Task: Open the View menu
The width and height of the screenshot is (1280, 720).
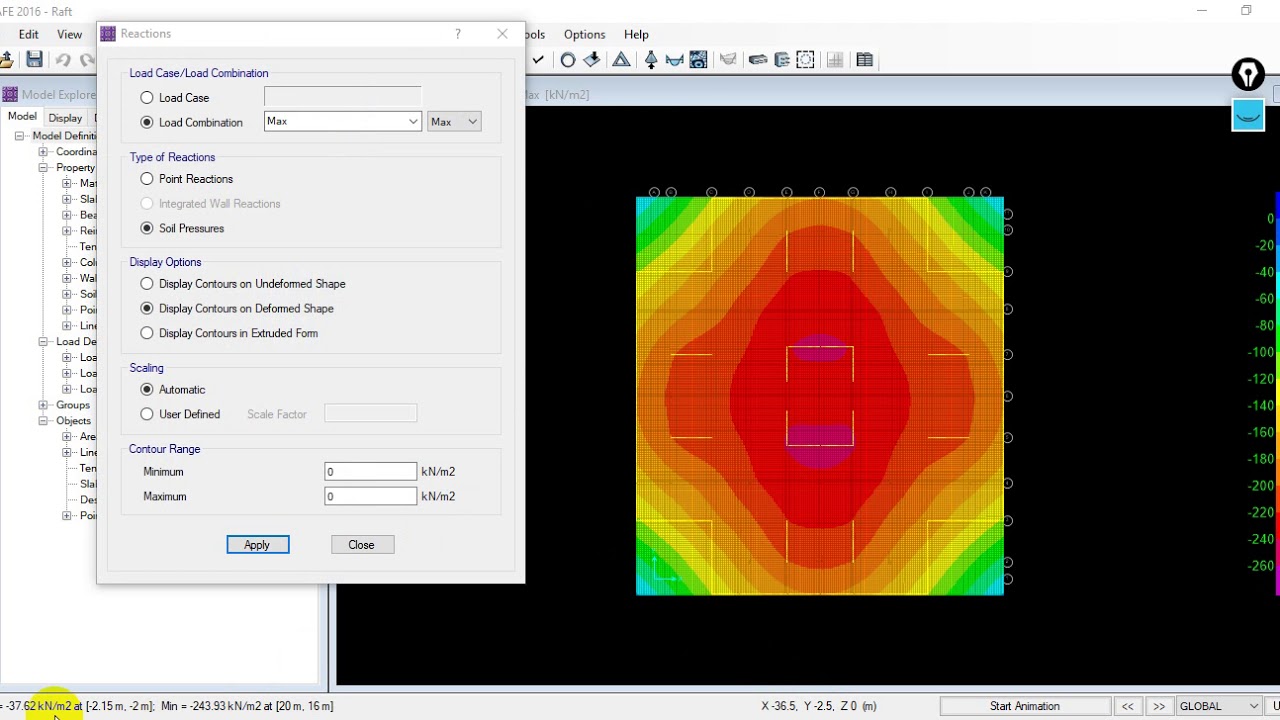Action: [x=69, y=34]
